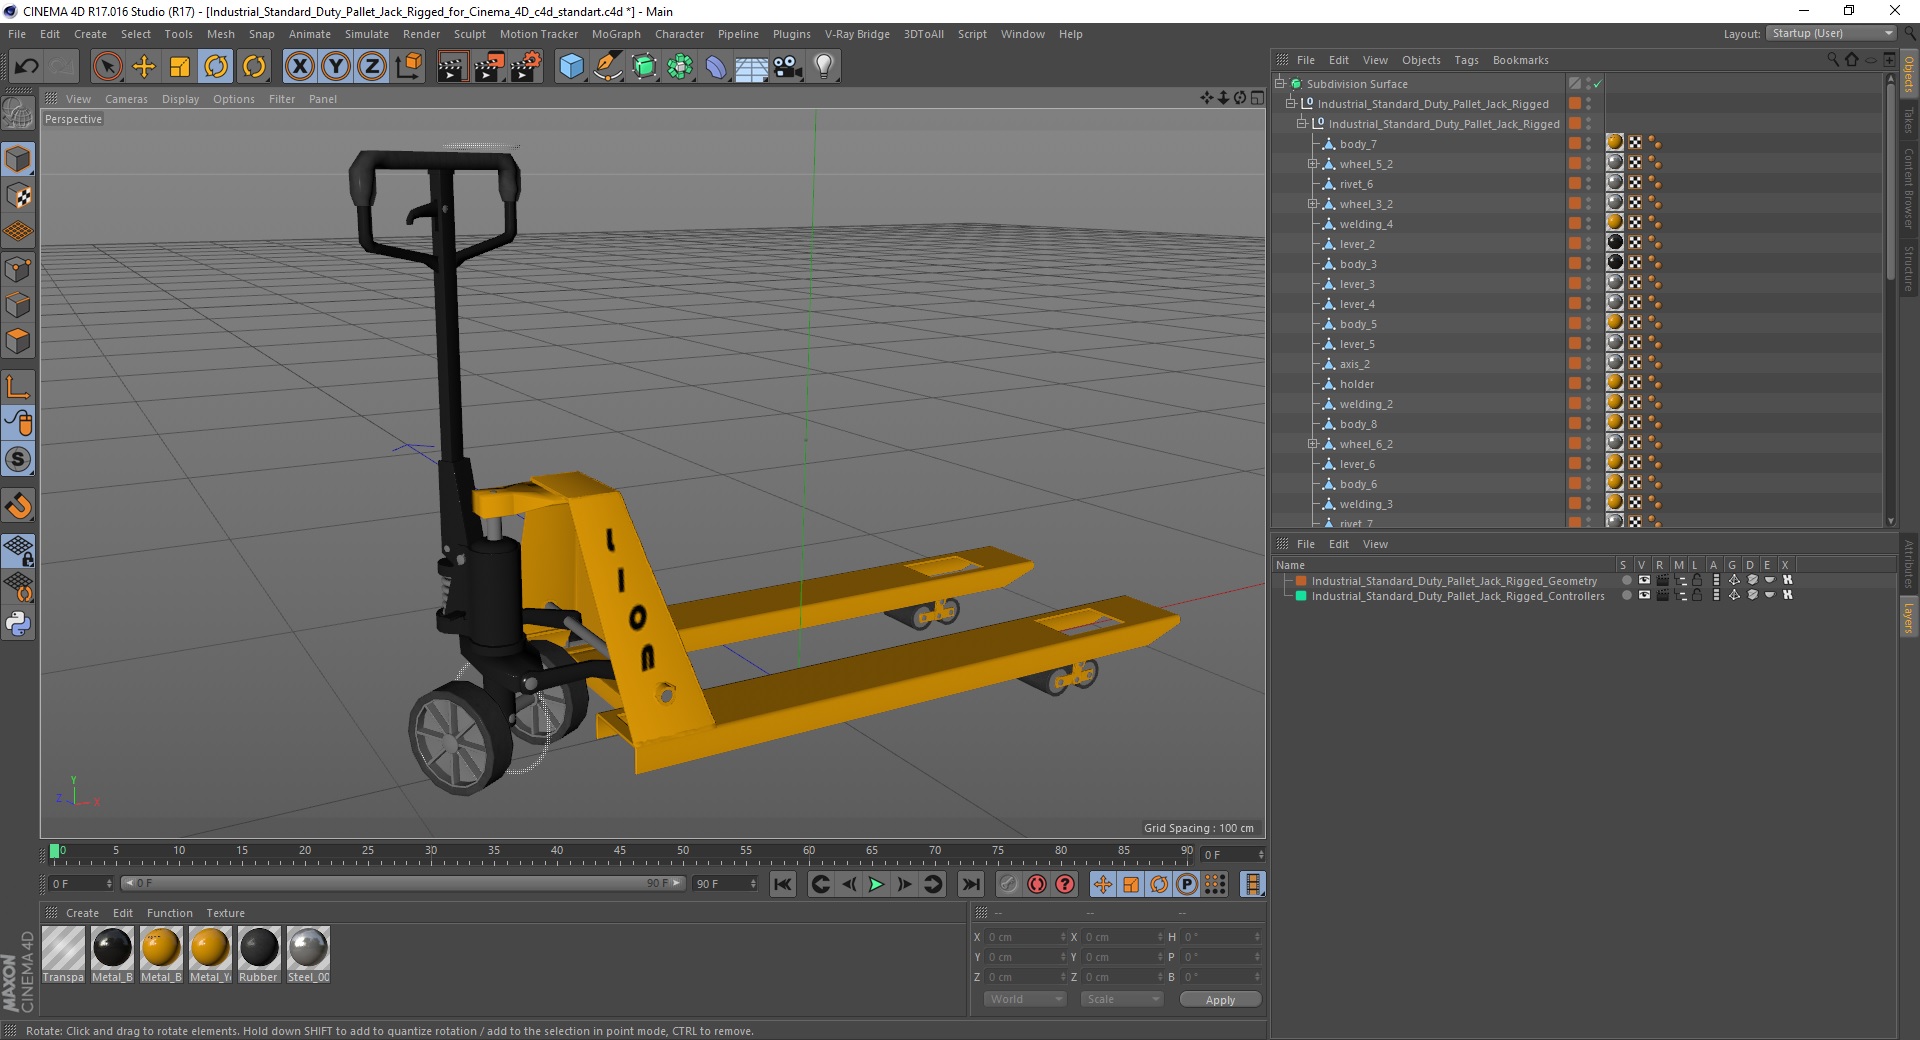
Task: Record active objects keyframe
Action: click(1009, 884)
